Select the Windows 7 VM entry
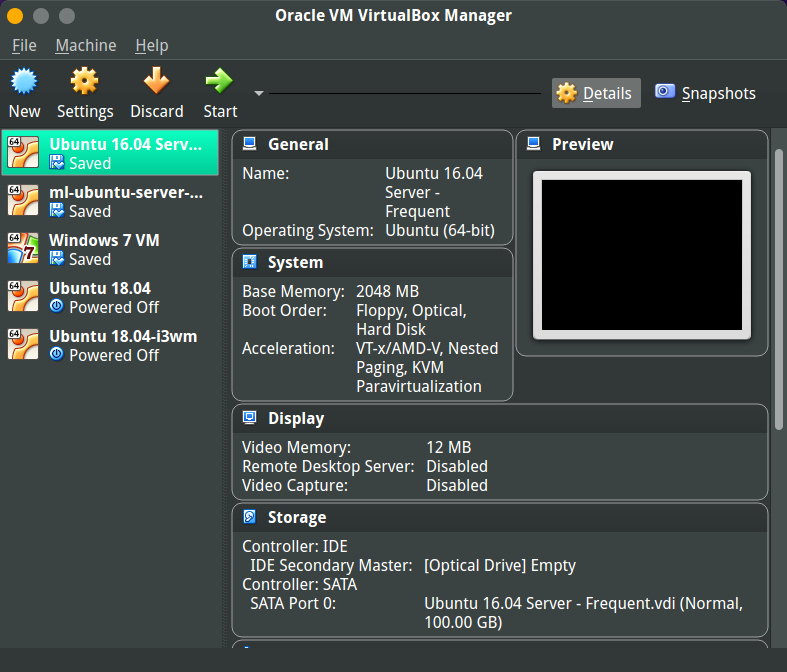Viewport: 787px width, 672px height. 110,249
